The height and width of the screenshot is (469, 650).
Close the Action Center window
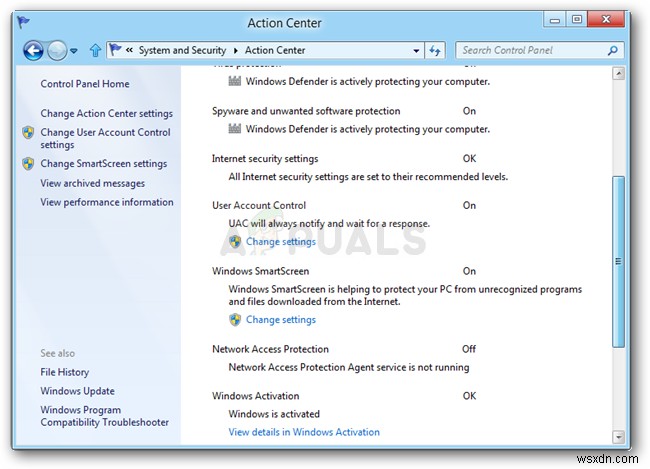click(x=606, y=19)
